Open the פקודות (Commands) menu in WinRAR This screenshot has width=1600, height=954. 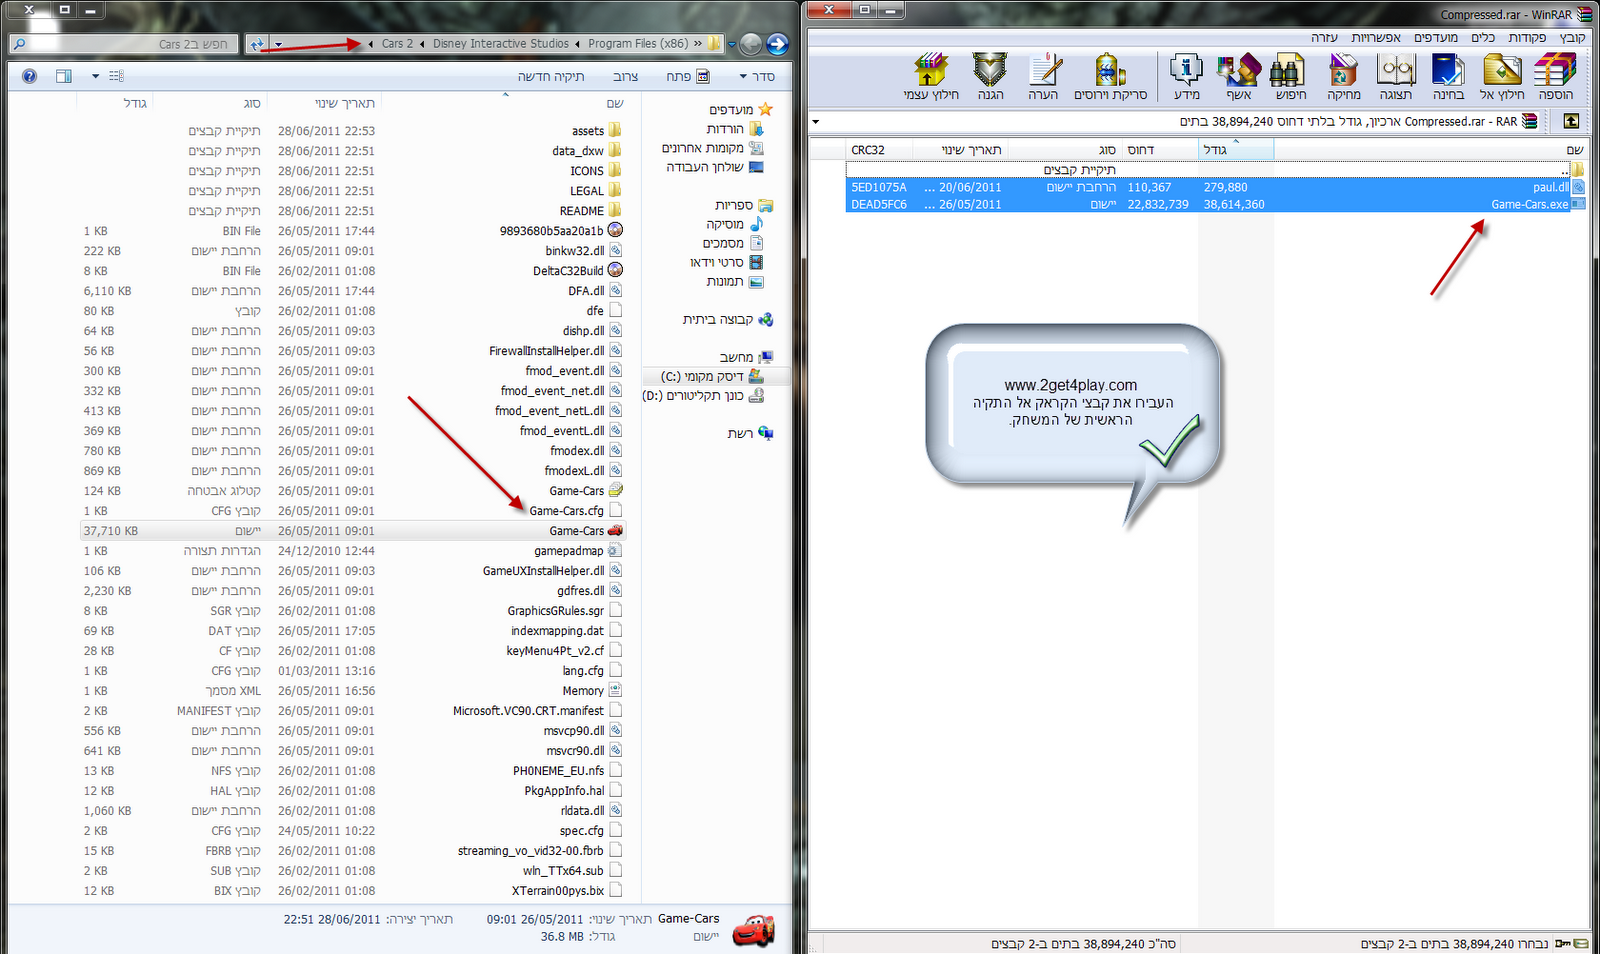[1527, 37]
